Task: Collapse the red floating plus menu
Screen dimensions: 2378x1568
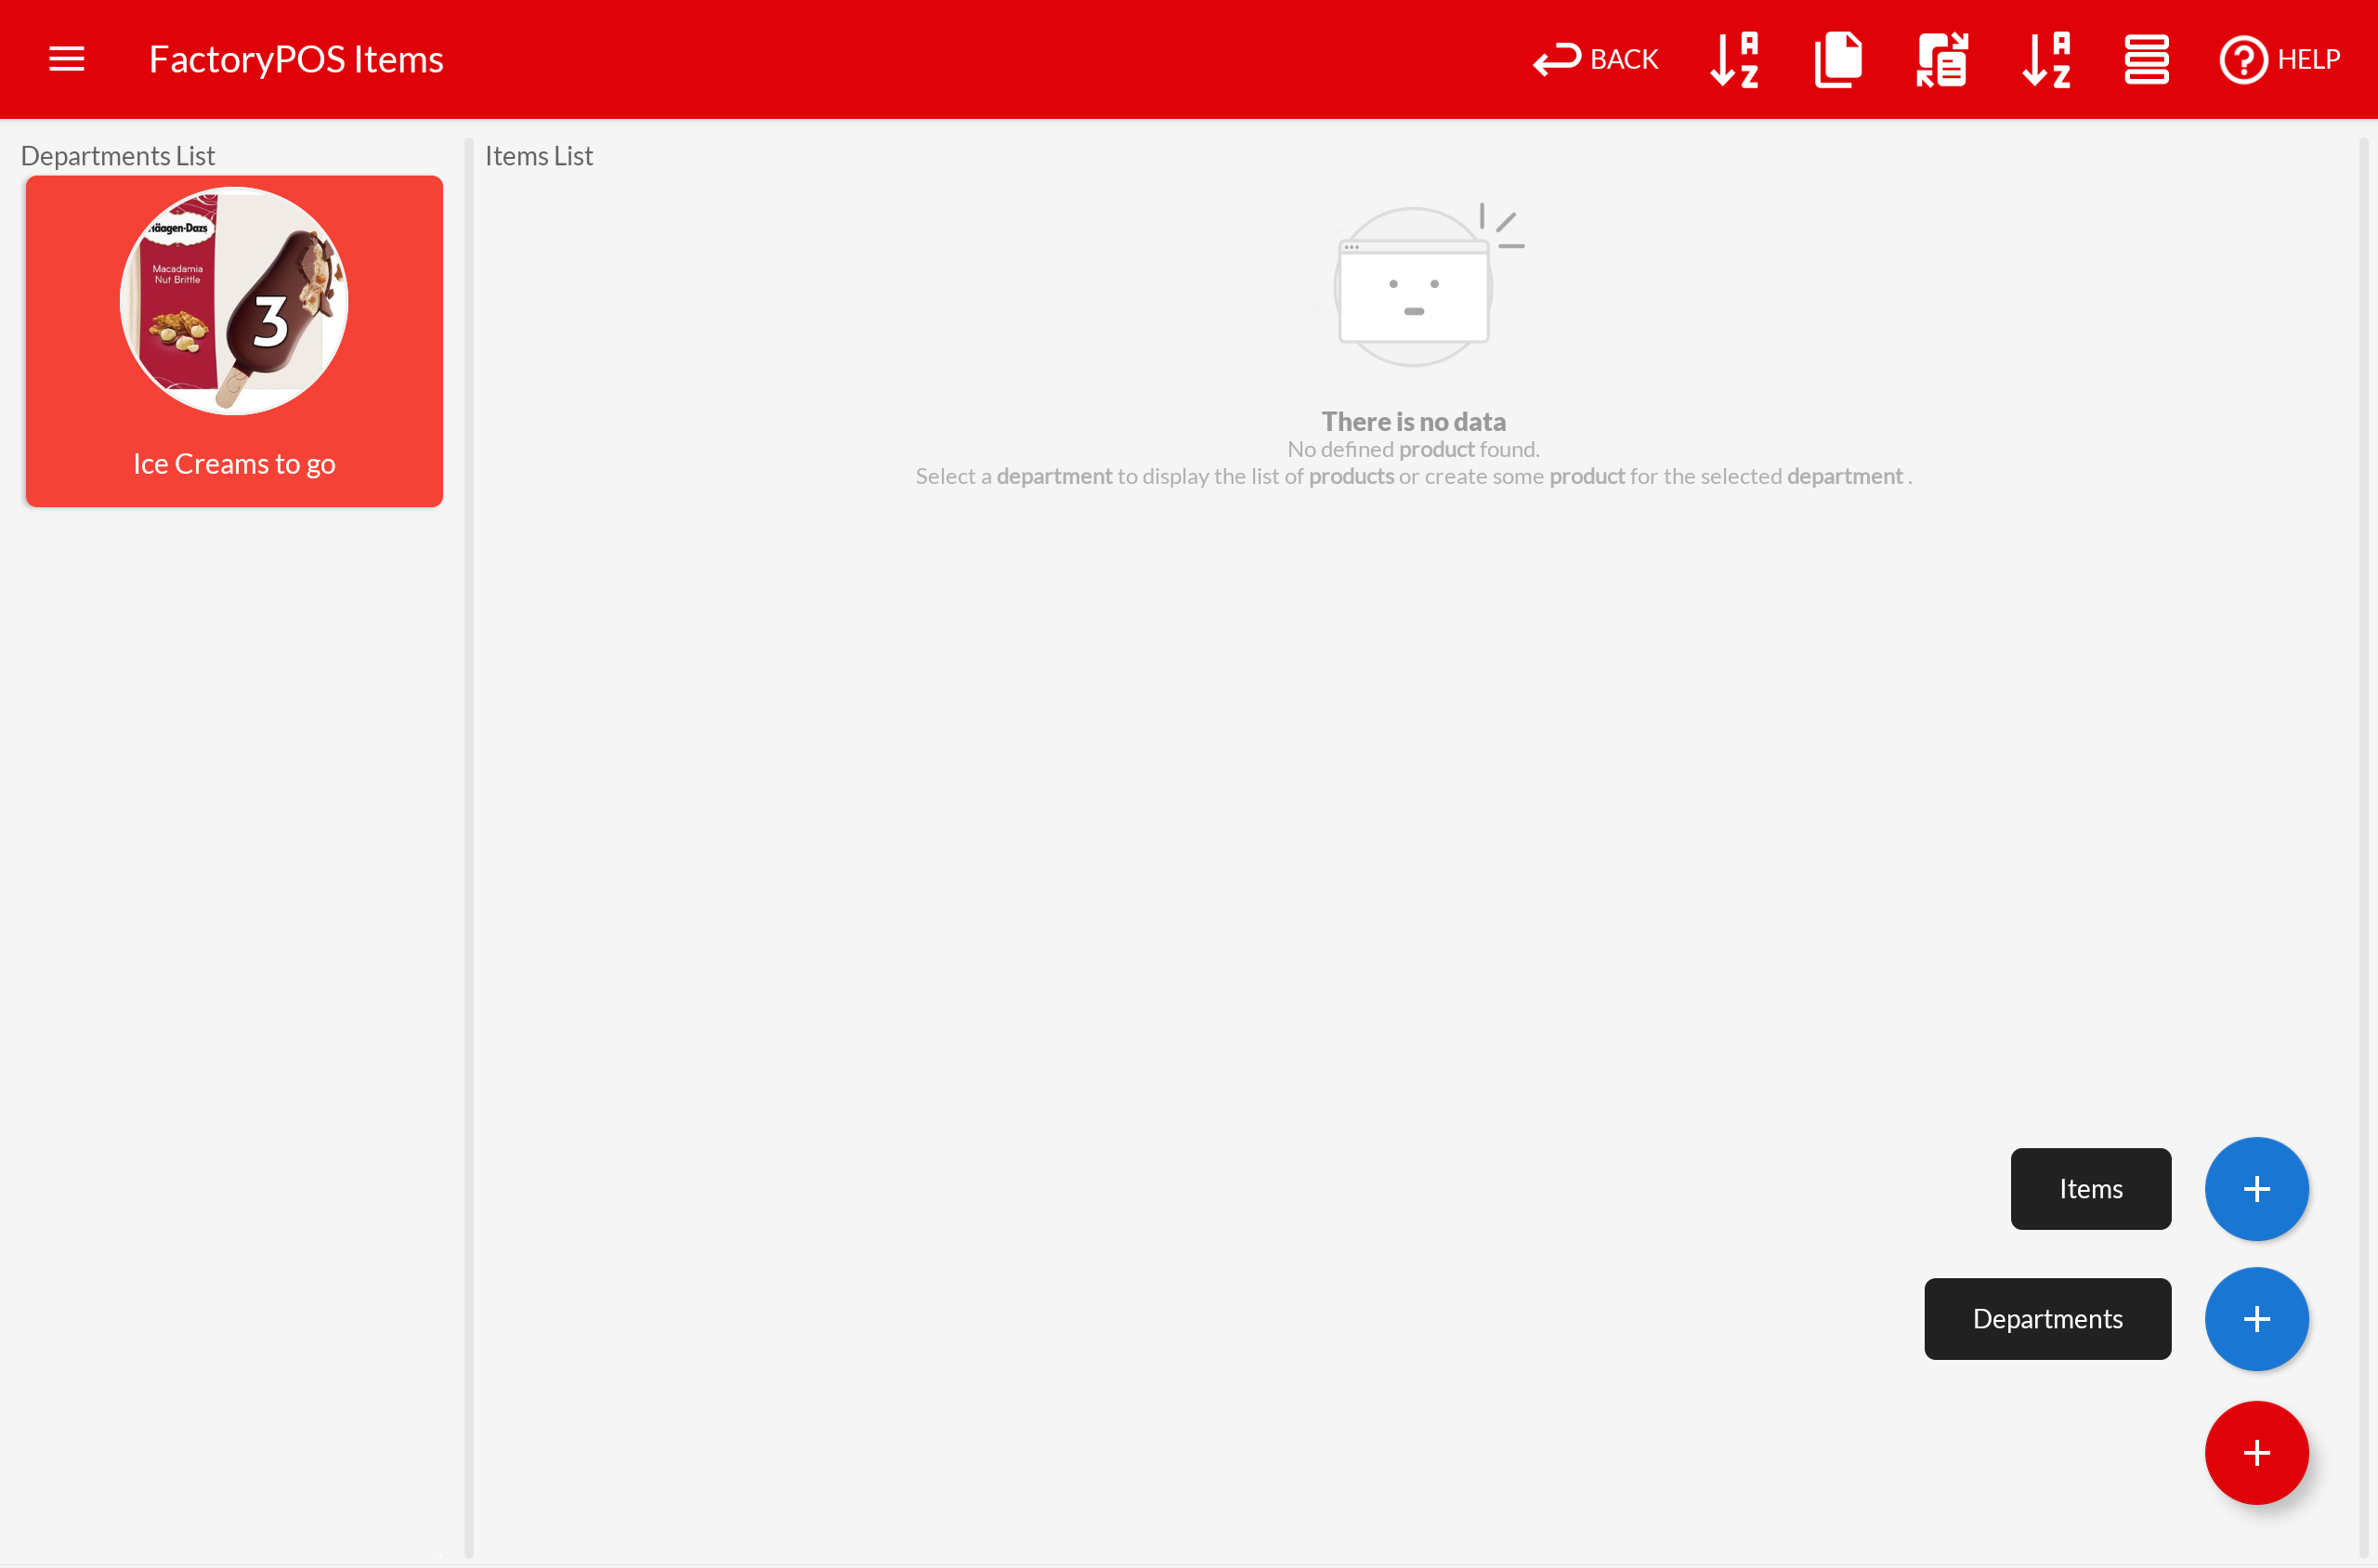Action: 2256,1452
